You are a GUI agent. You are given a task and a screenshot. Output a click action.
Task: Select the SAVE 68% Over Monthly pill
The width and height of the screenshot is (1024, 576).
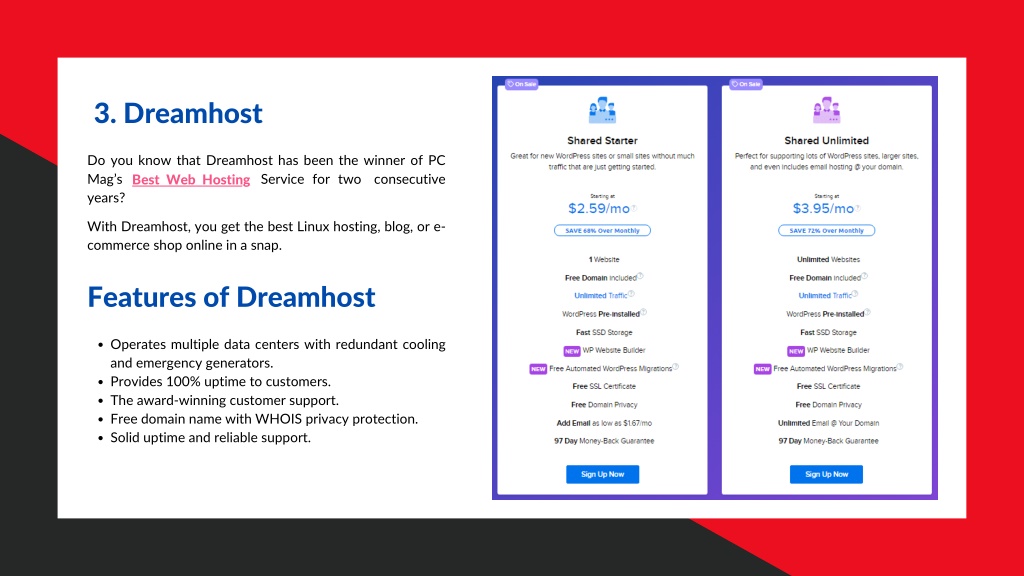602,231
